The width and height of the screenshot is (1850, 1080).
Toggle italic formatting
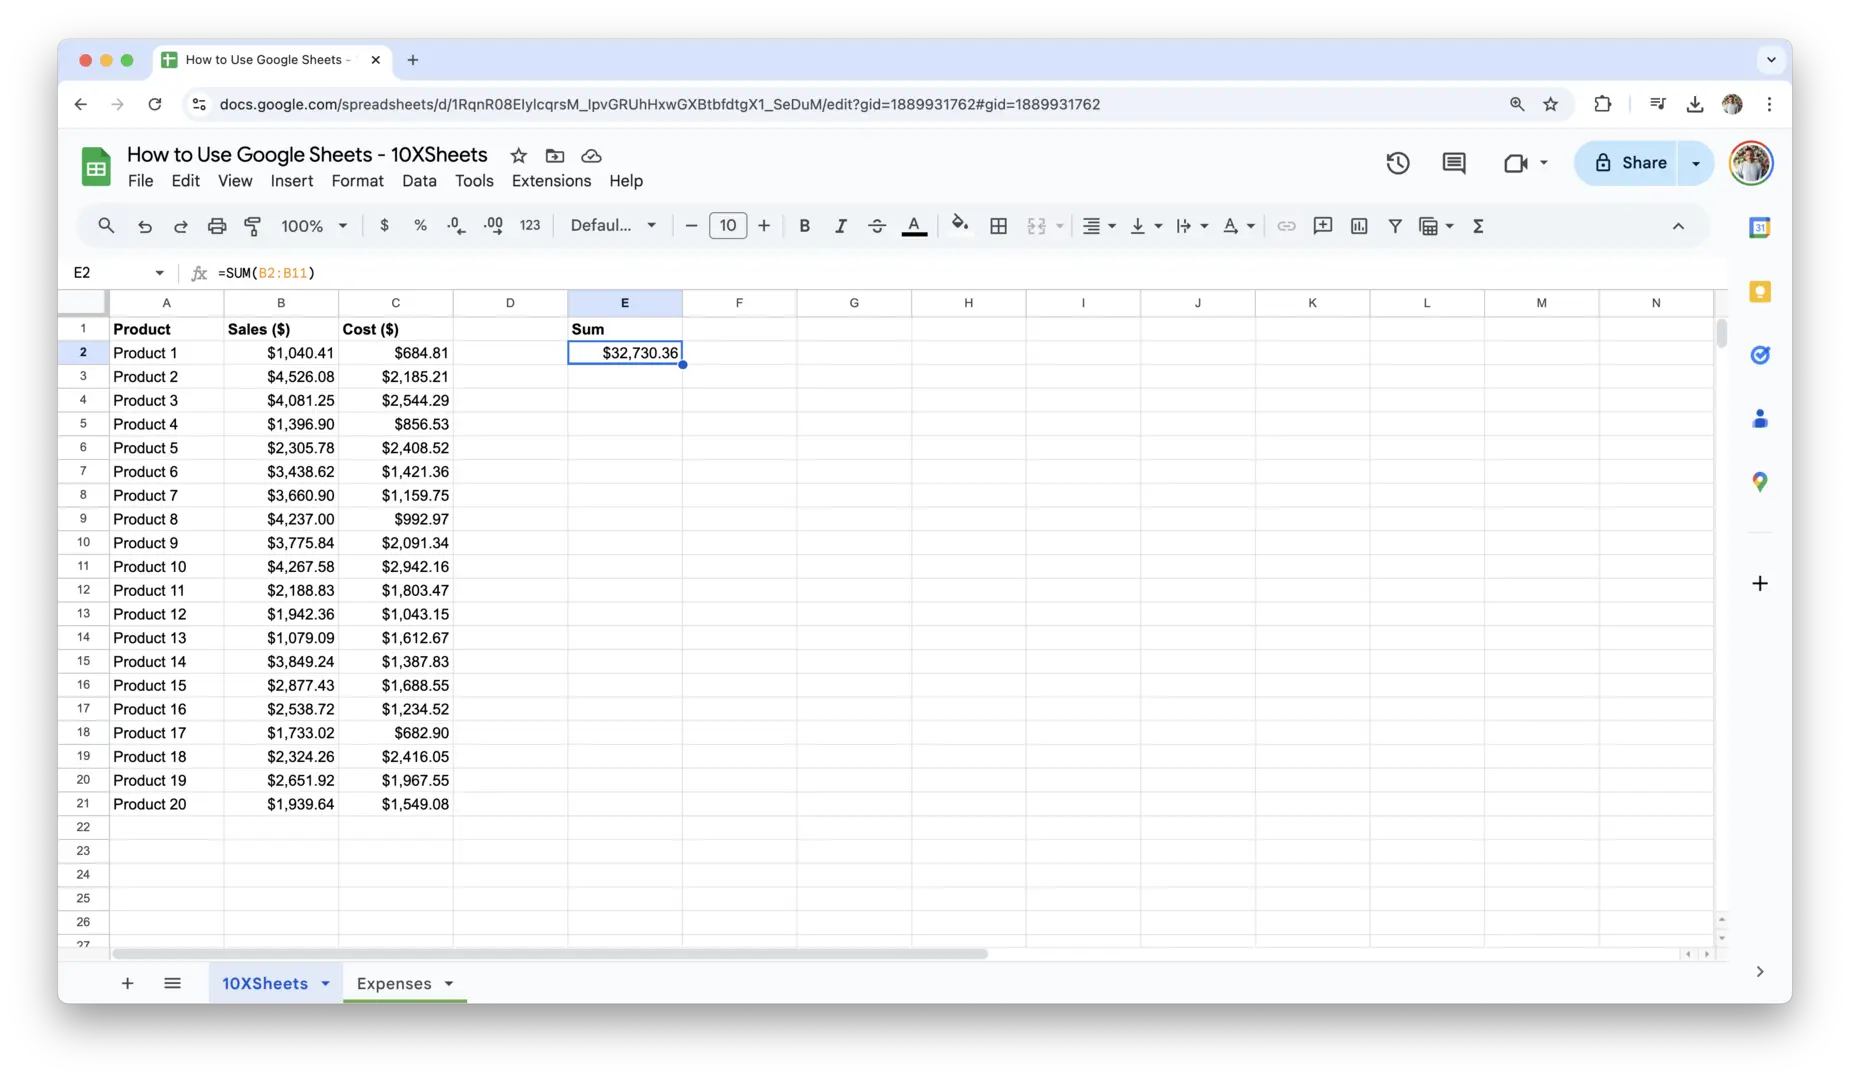tap(840, 226)
